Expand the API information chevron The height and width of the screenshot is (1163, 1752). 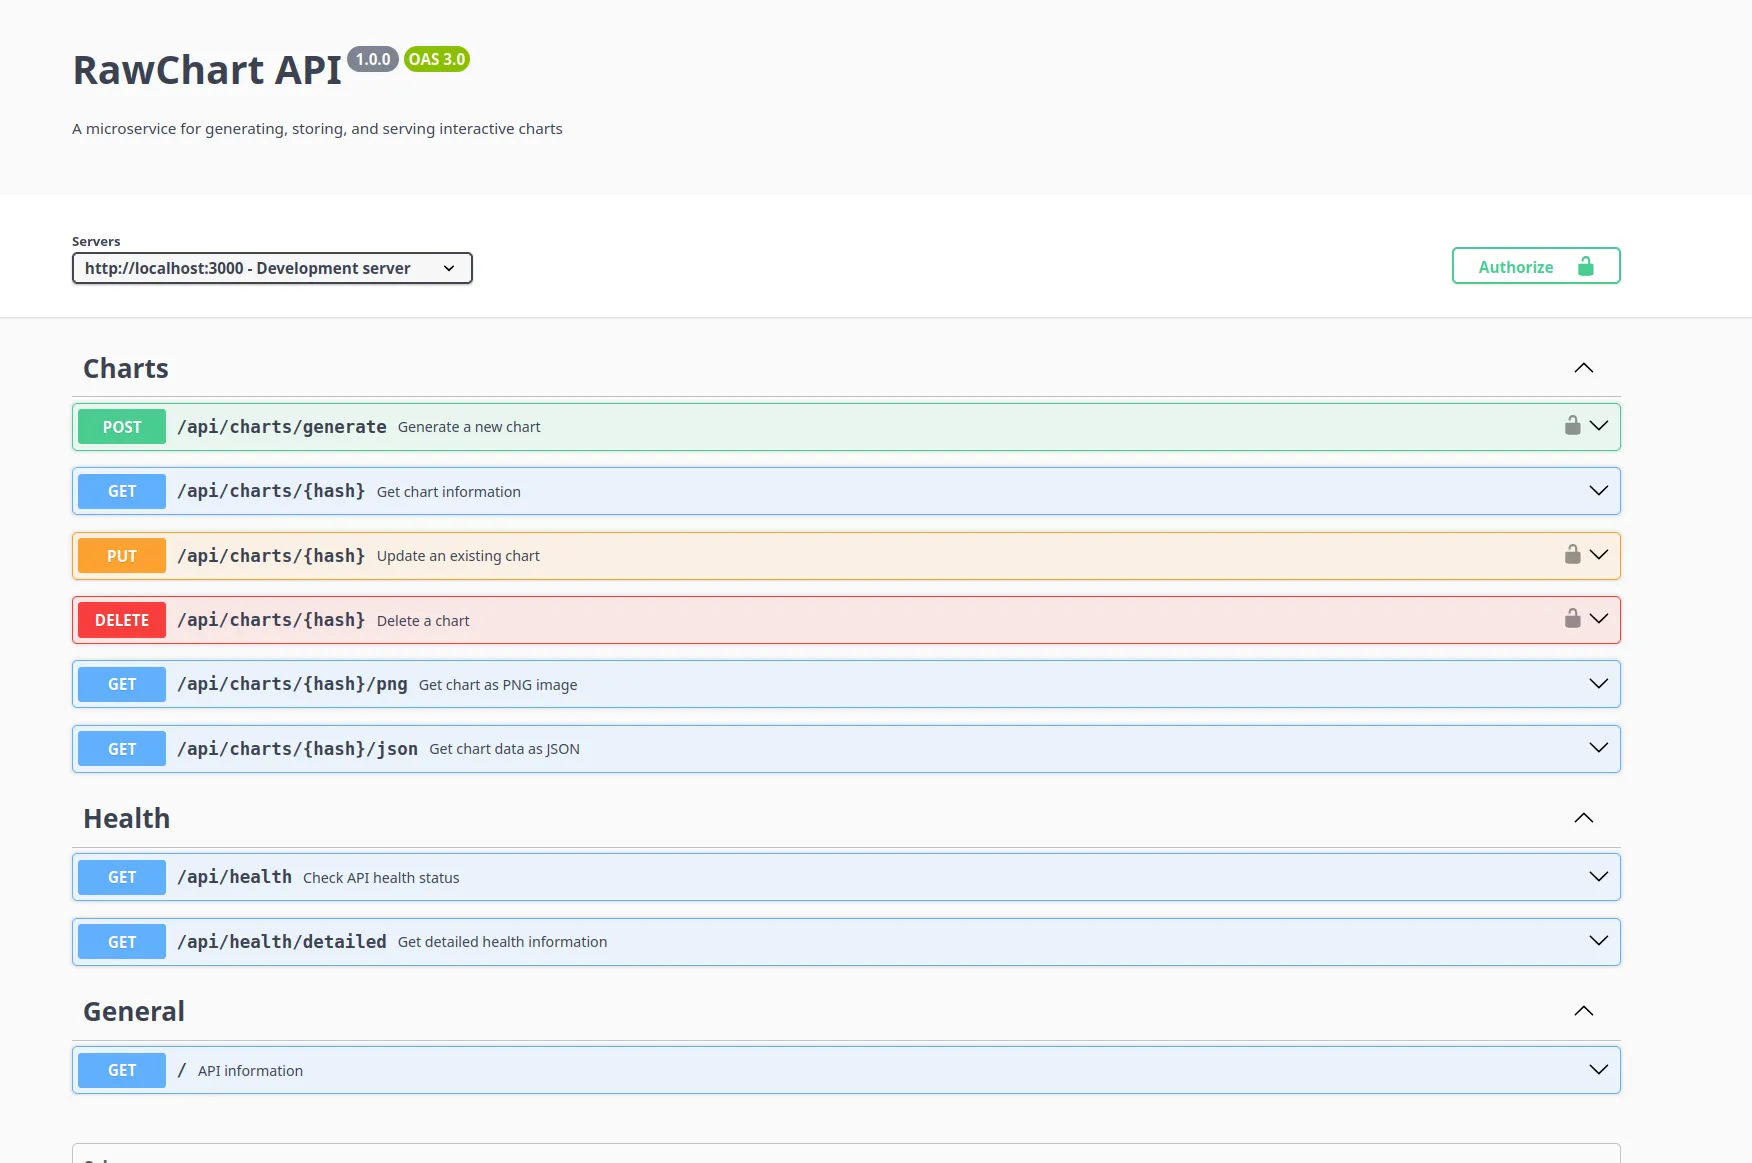pyautogui.click(x=1599, y=1070)
